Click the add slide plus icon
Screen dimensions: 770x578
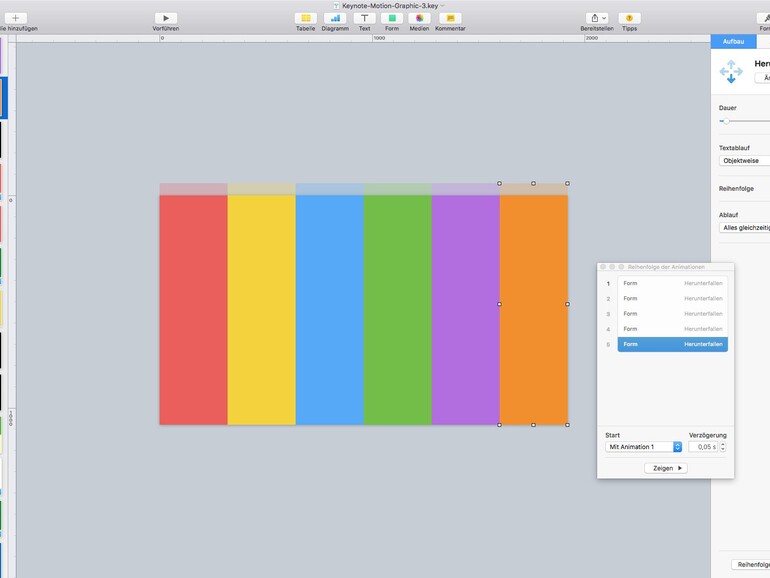tap(15, 18)
